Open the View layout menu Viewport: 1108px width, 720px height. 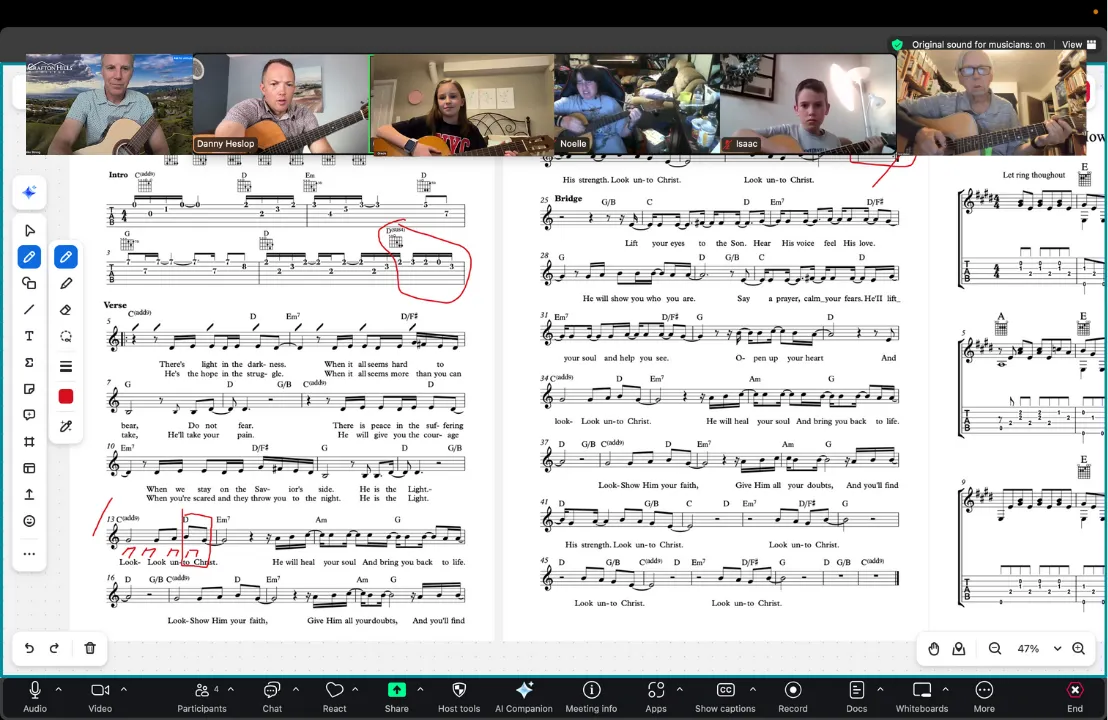pos(1079,45)
